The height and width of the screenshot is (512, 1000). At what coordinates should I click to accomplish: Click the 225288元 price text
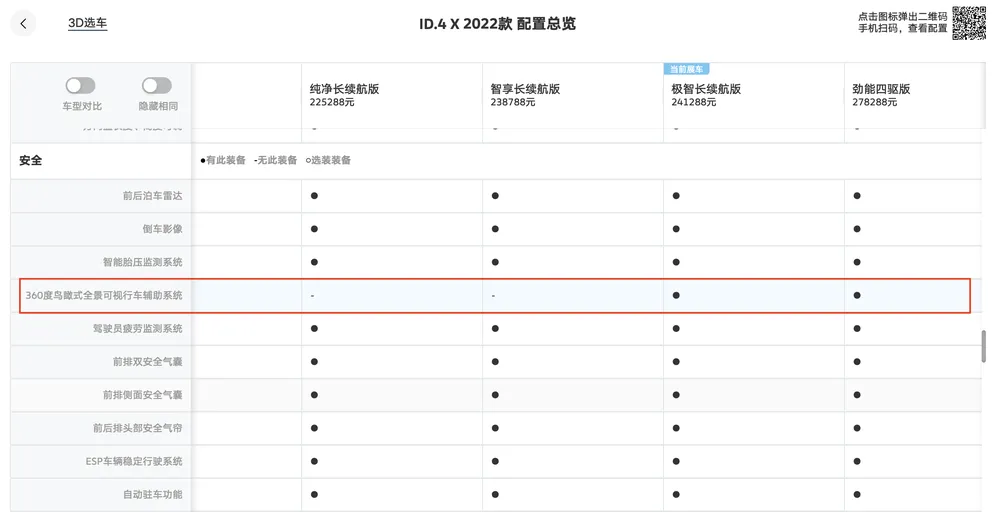tap(332, 102)
